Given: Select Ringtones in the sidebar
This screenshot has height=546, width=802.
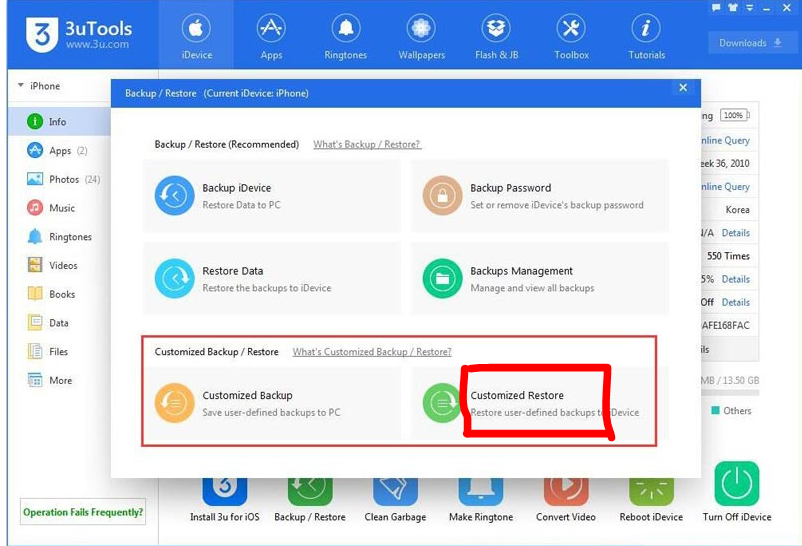Looking at the screenshot, I should coord(59,236).
